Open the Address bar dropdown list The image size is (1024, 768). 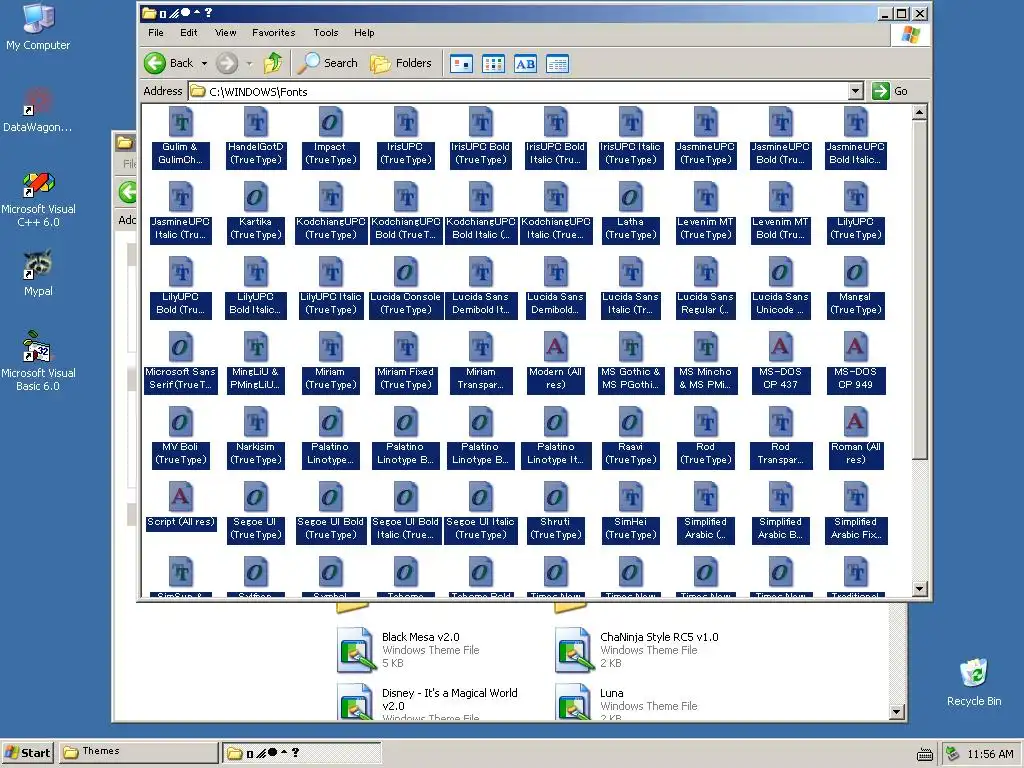pyautogui.click(x=856, y=91)
